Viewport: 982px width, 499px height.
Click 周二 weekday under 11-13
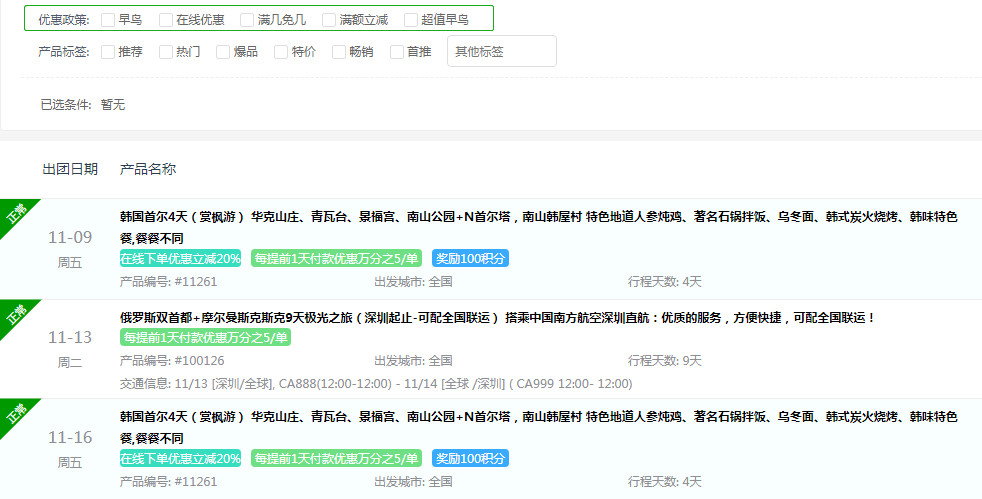[x=70, y=363]
